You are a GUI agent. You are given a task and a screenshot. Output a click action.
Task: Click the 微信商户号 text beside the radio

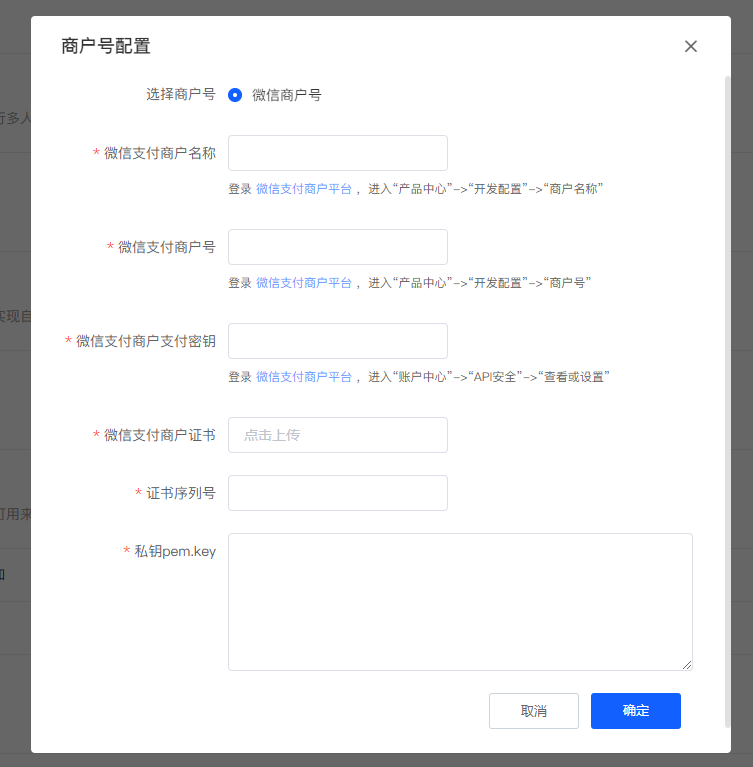click(287, 95)
